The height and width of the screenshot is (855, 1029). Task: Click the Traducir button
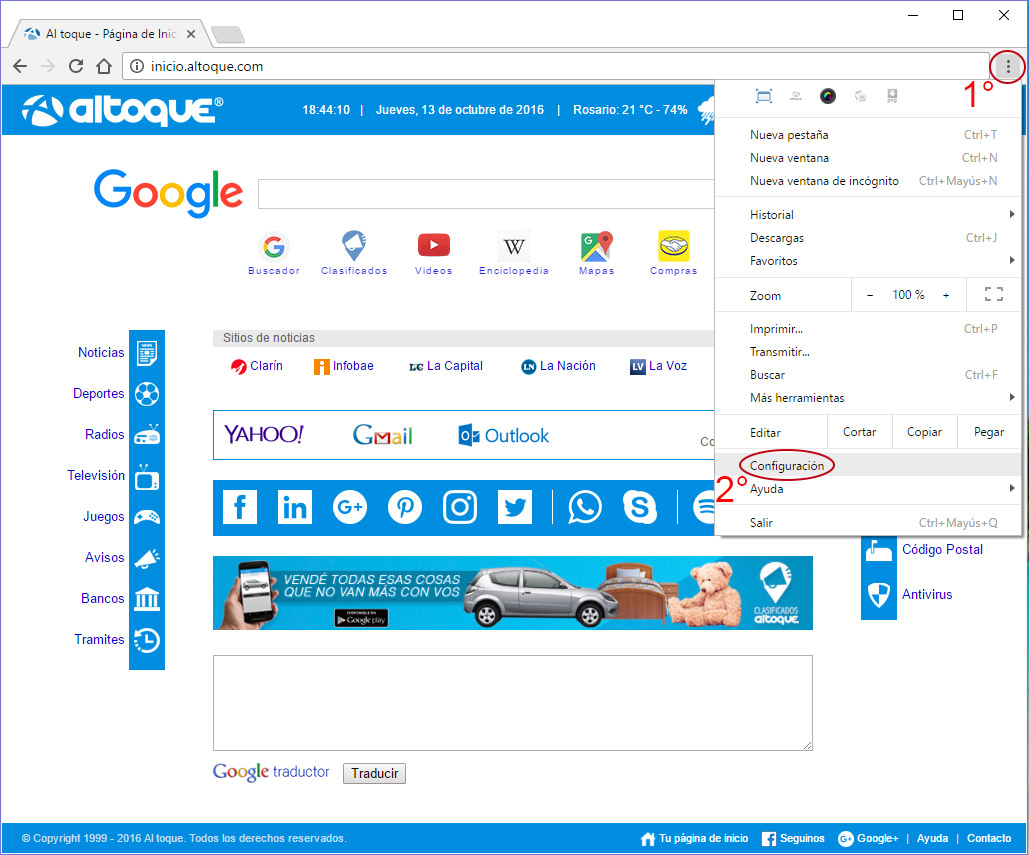click(374, 773)
